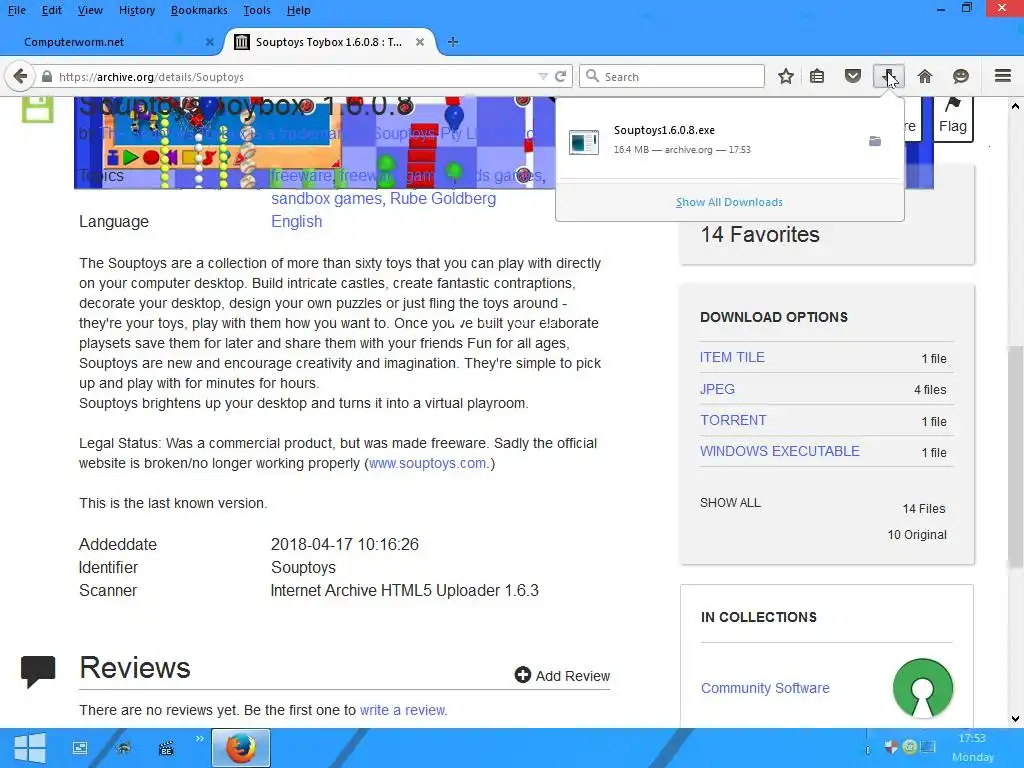Open a new tab with the plus button
This screenshot has height=768, width=1024.
click(x=453, y=42)
